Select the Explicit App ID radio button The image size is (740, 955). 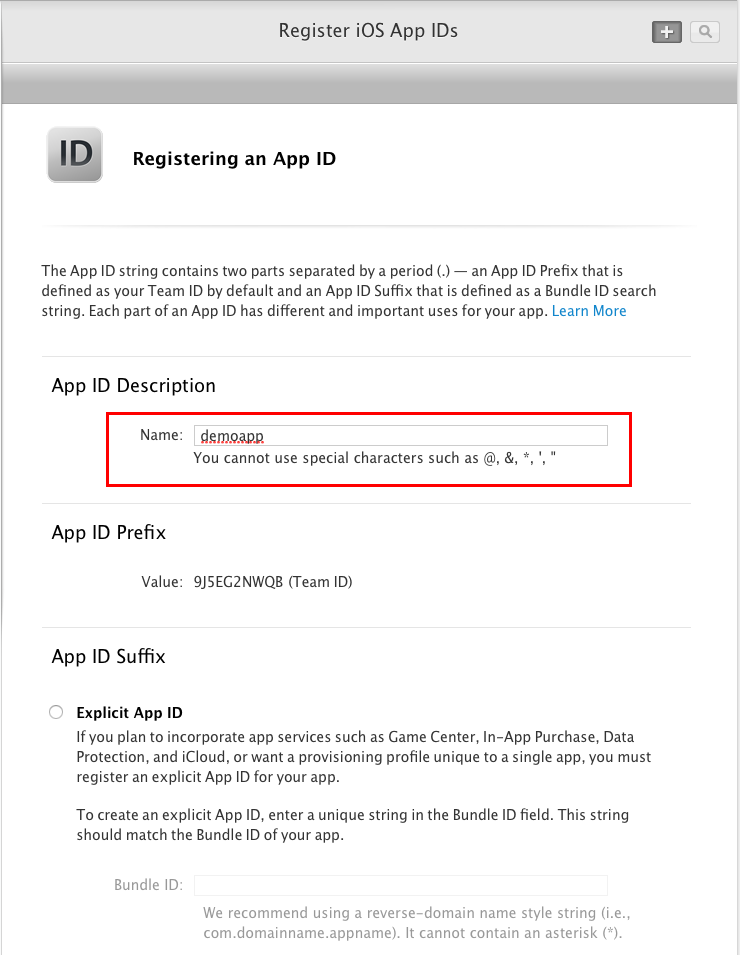point(56,712)
